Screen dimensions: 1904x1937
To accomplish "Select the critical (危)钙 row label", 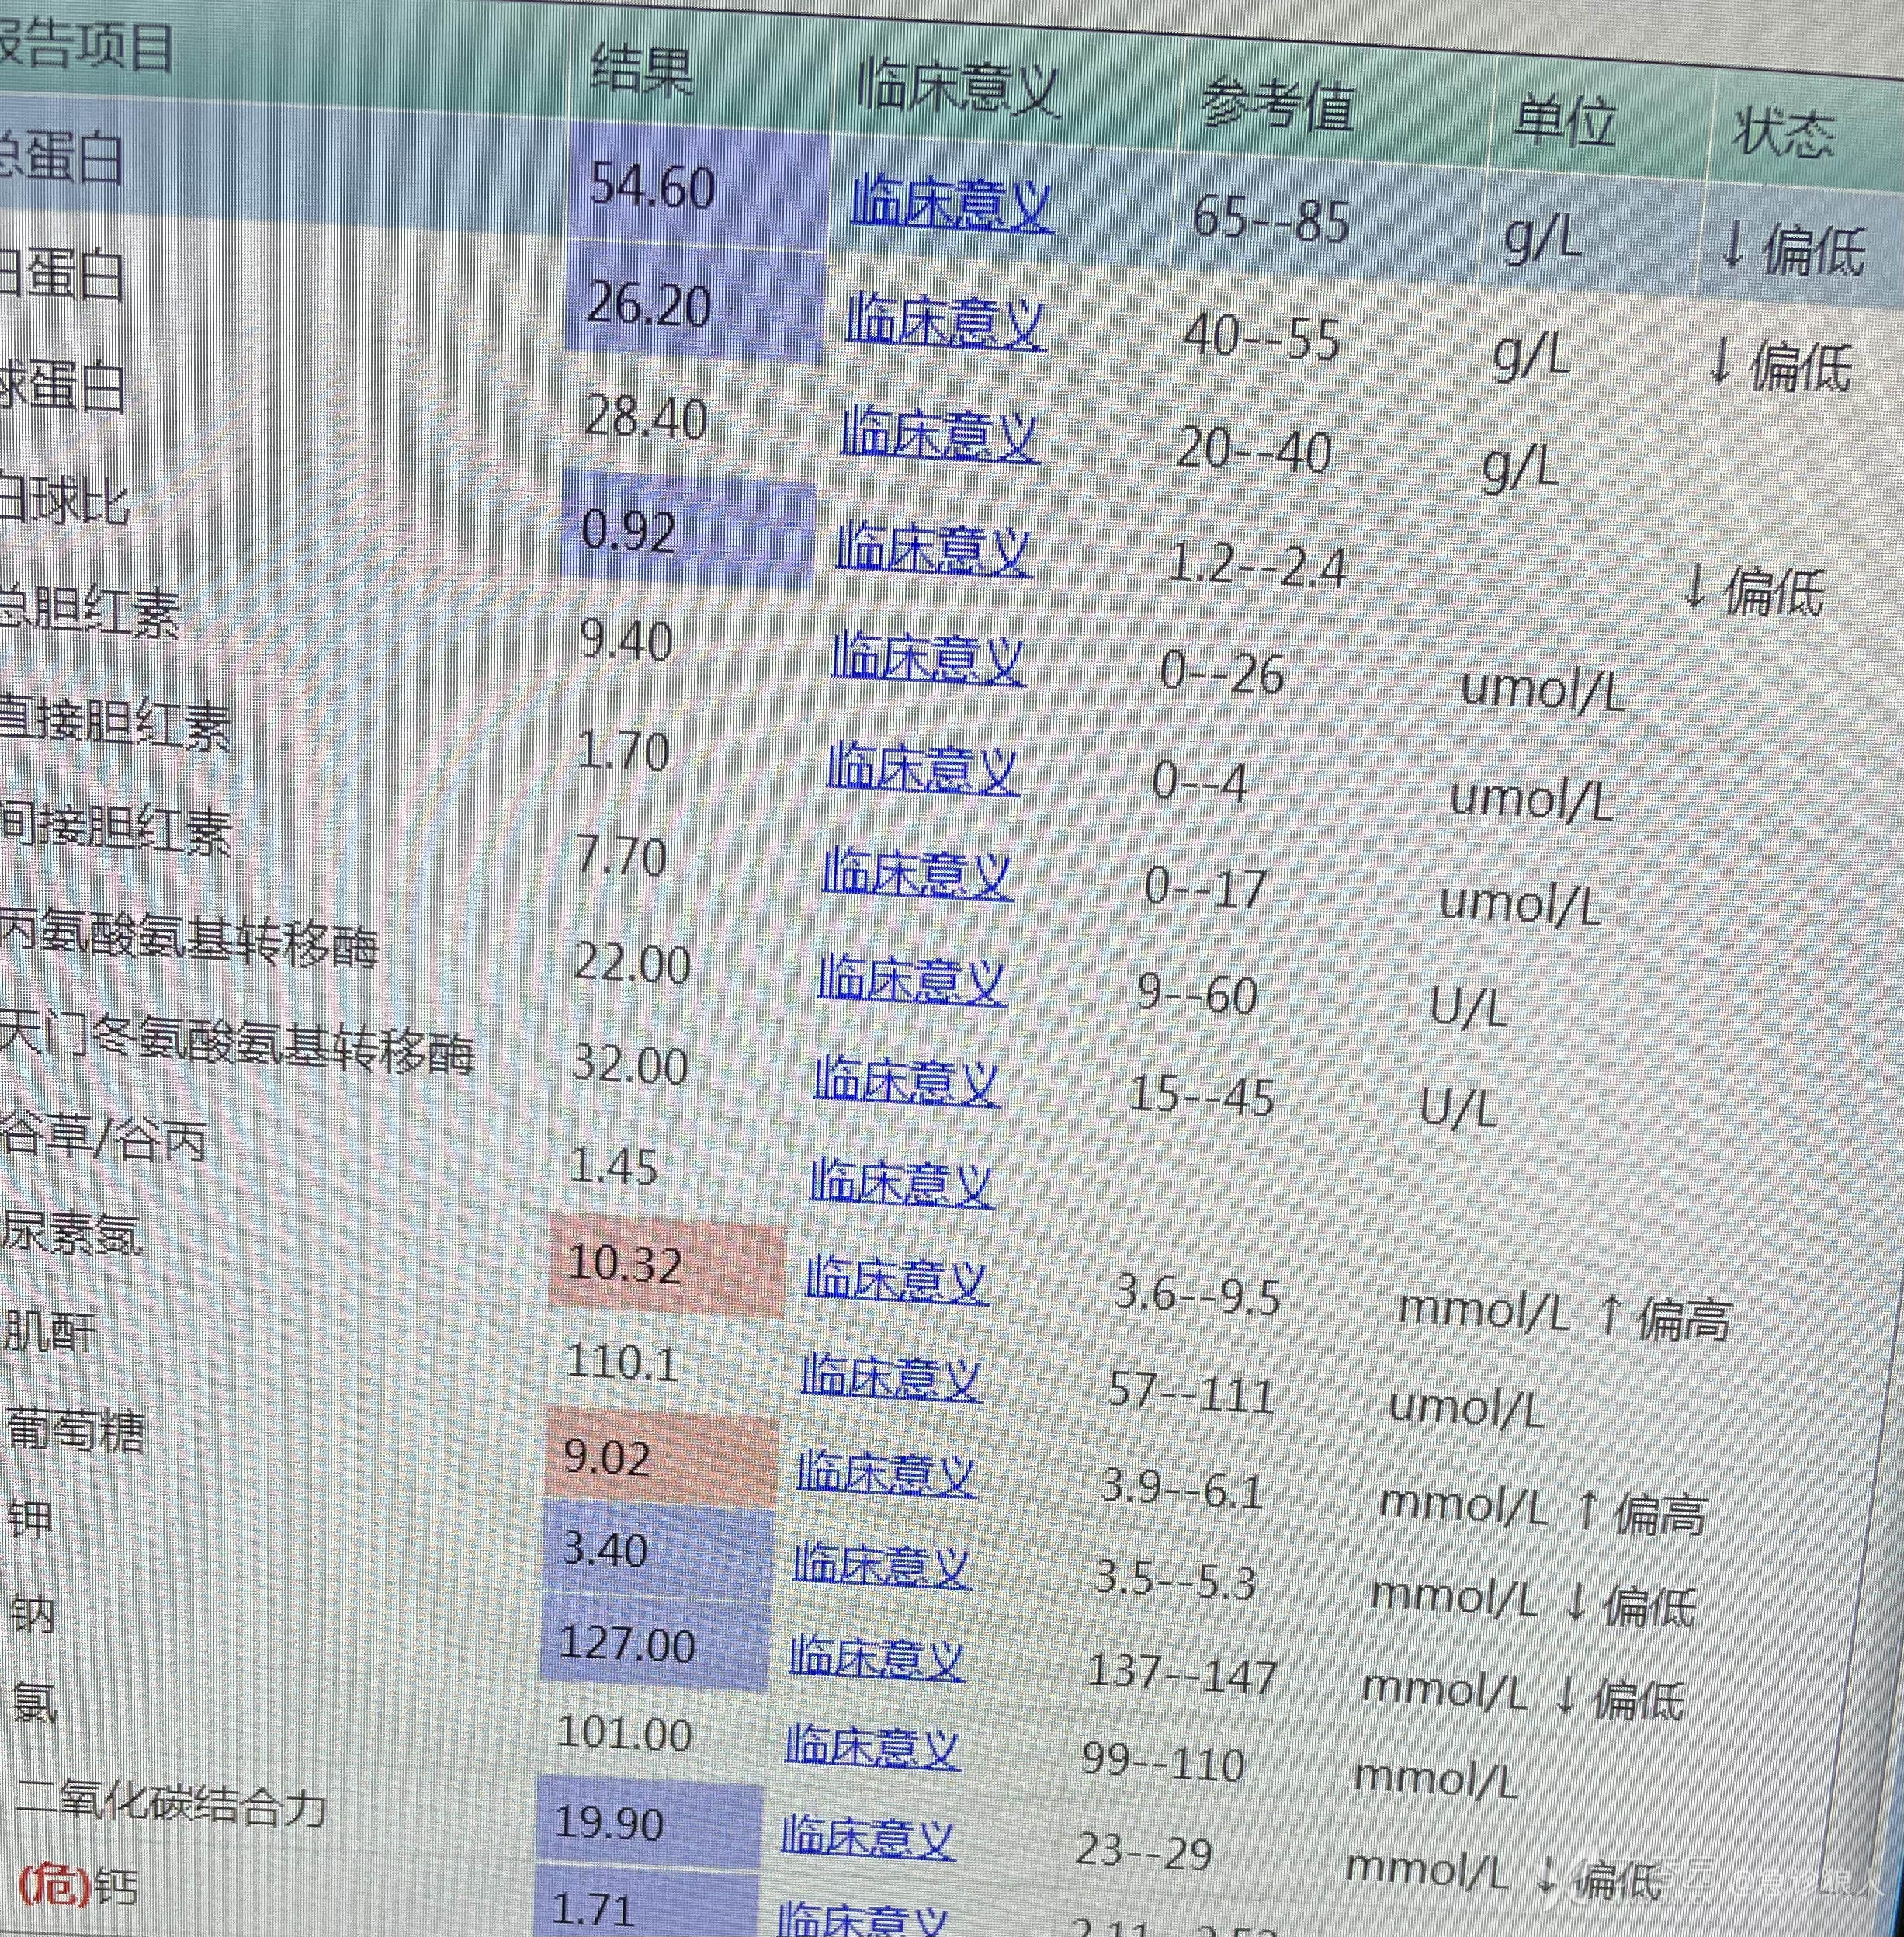I will (78, 1887).
